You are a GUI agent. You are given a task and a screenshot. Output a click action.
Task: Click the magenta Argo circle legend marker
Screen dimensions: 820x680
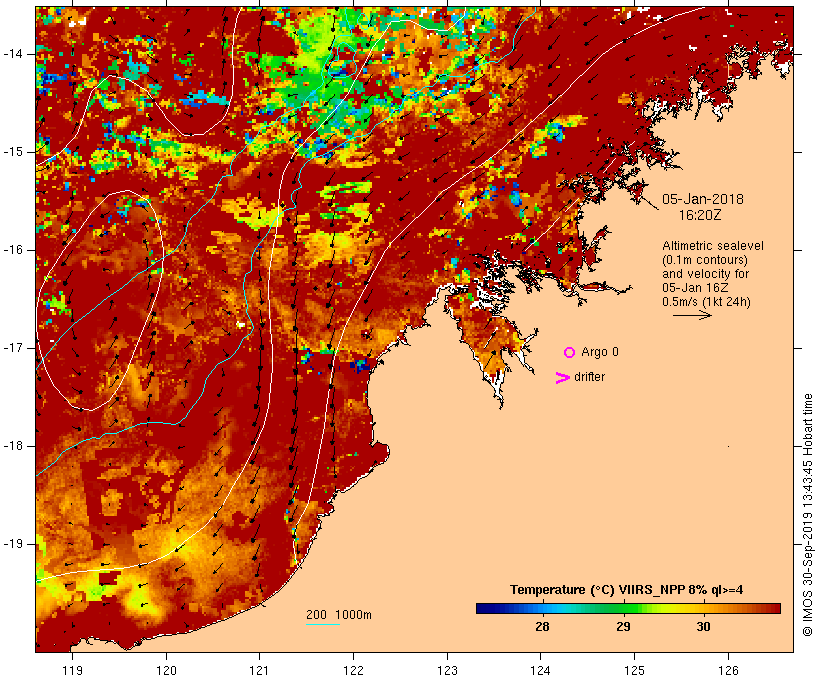[570, 353]
